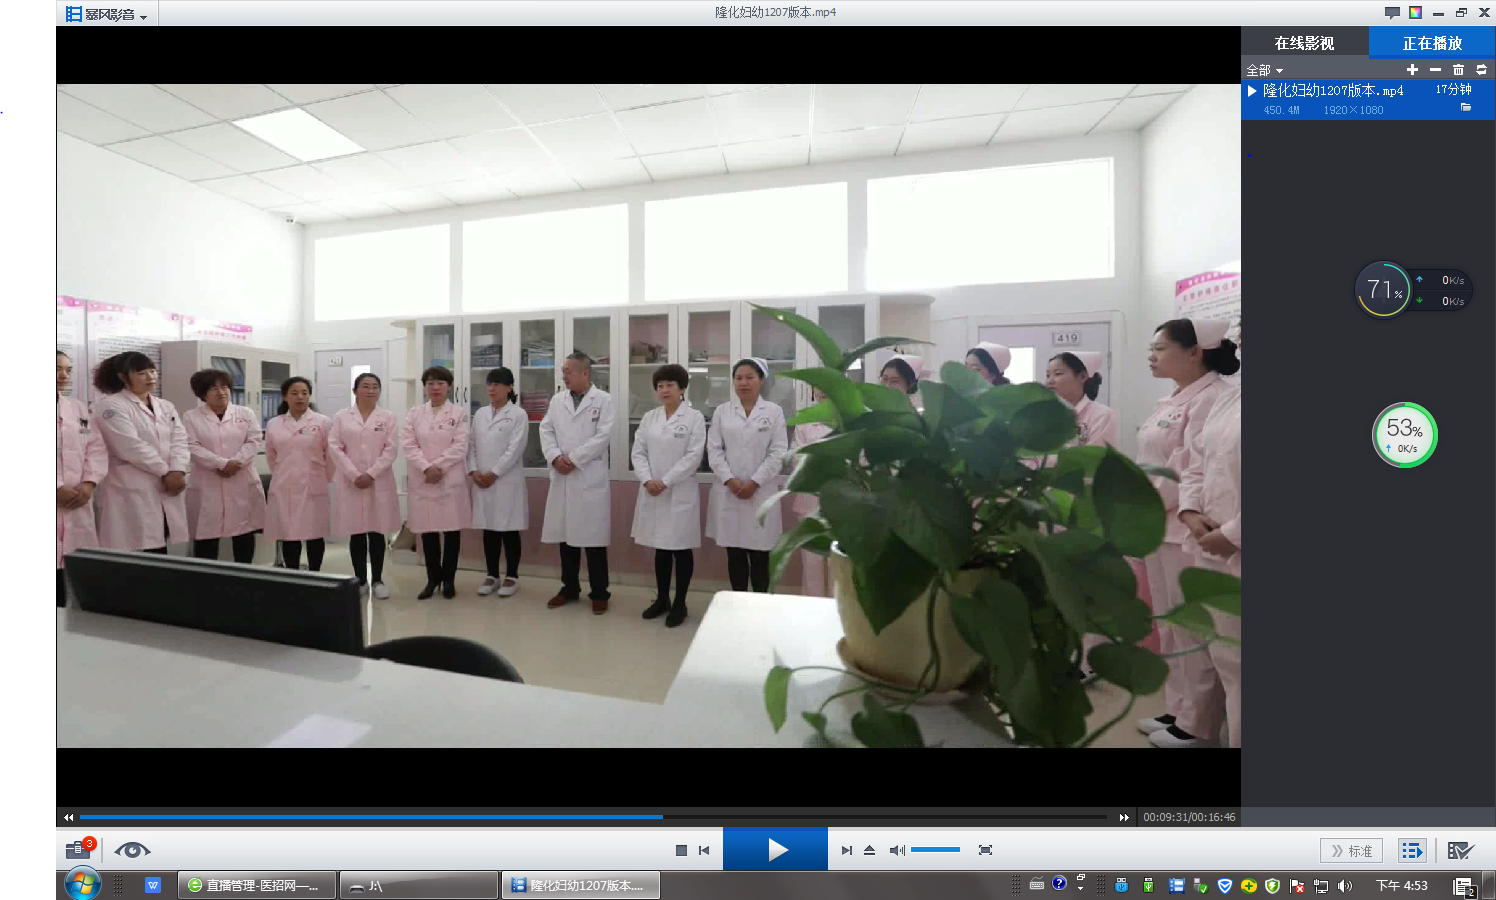This screenshot has height=900, width=1496.
Task: Add a file with the playlist plus icon
Action: click(x=1412, y=70)
